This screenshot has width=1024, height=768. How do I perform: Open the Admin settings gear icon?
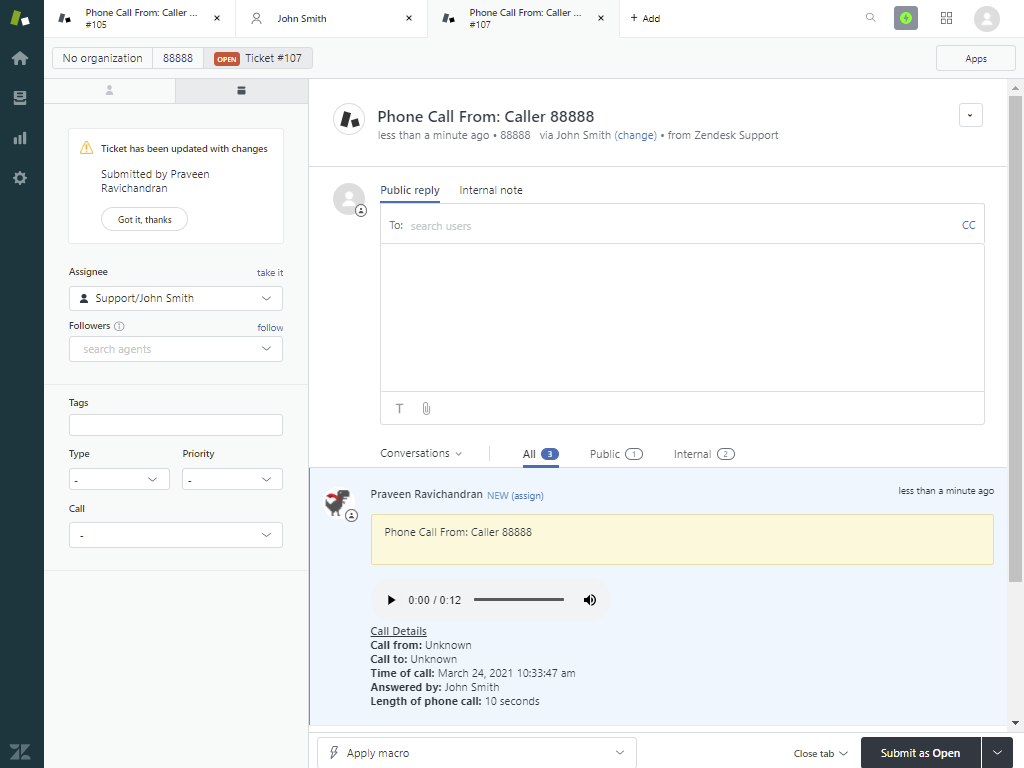point(20,178)
